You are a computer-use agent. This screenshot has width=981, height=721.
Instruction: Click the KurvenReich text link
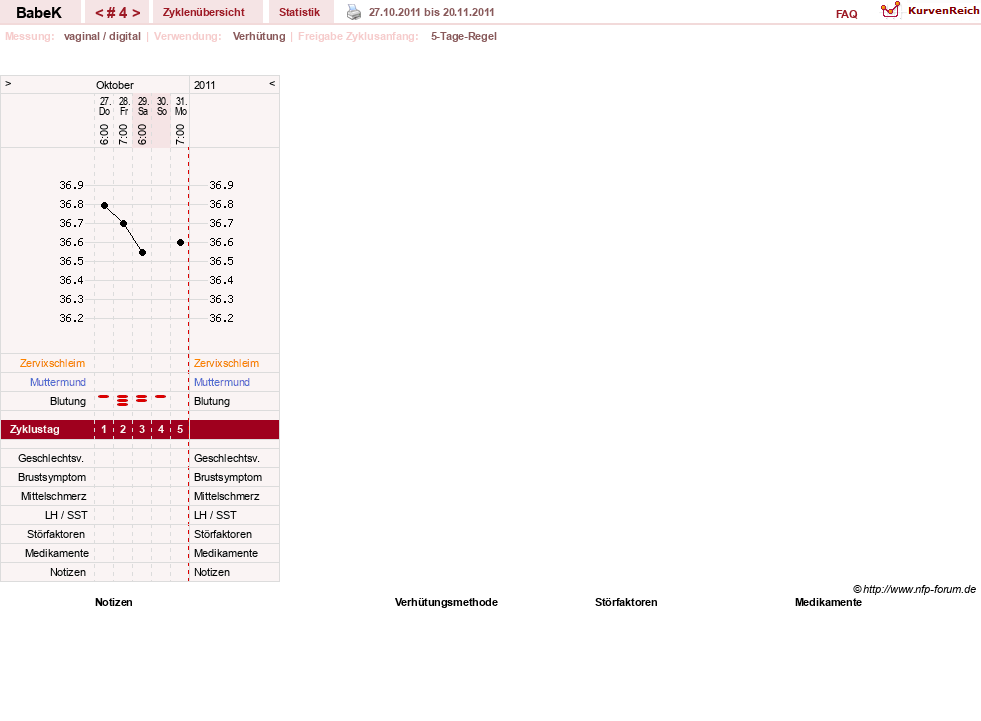(943, 11)
